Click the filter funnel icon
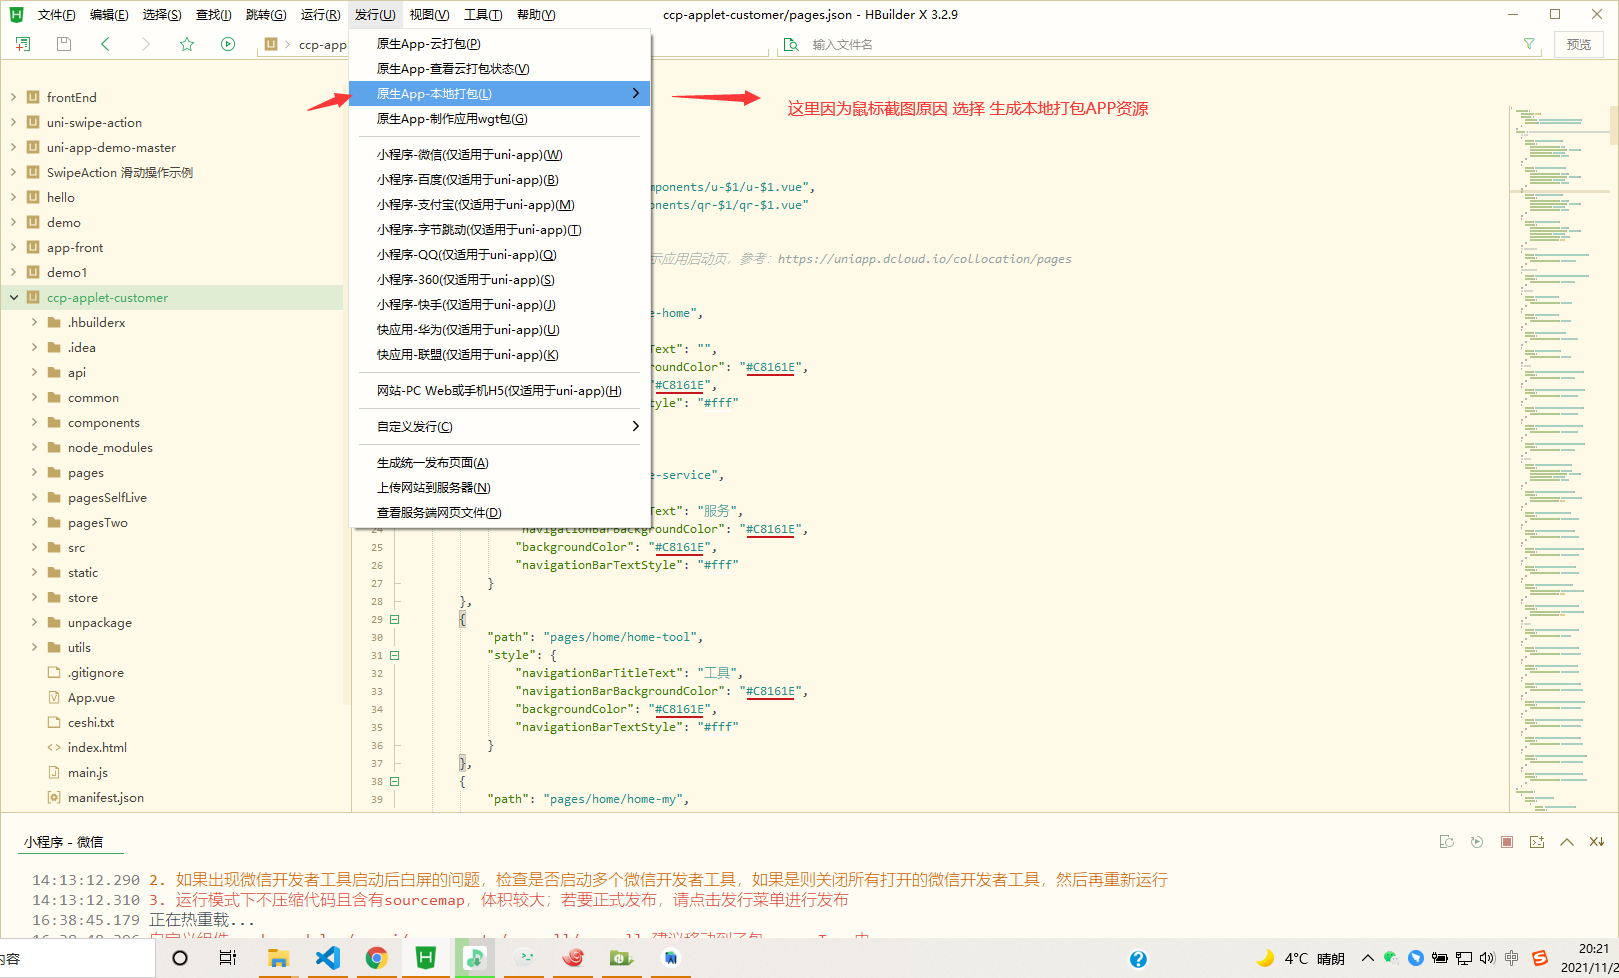The height and width of the screenshot is (978, 1619). tap(1529, 44)
